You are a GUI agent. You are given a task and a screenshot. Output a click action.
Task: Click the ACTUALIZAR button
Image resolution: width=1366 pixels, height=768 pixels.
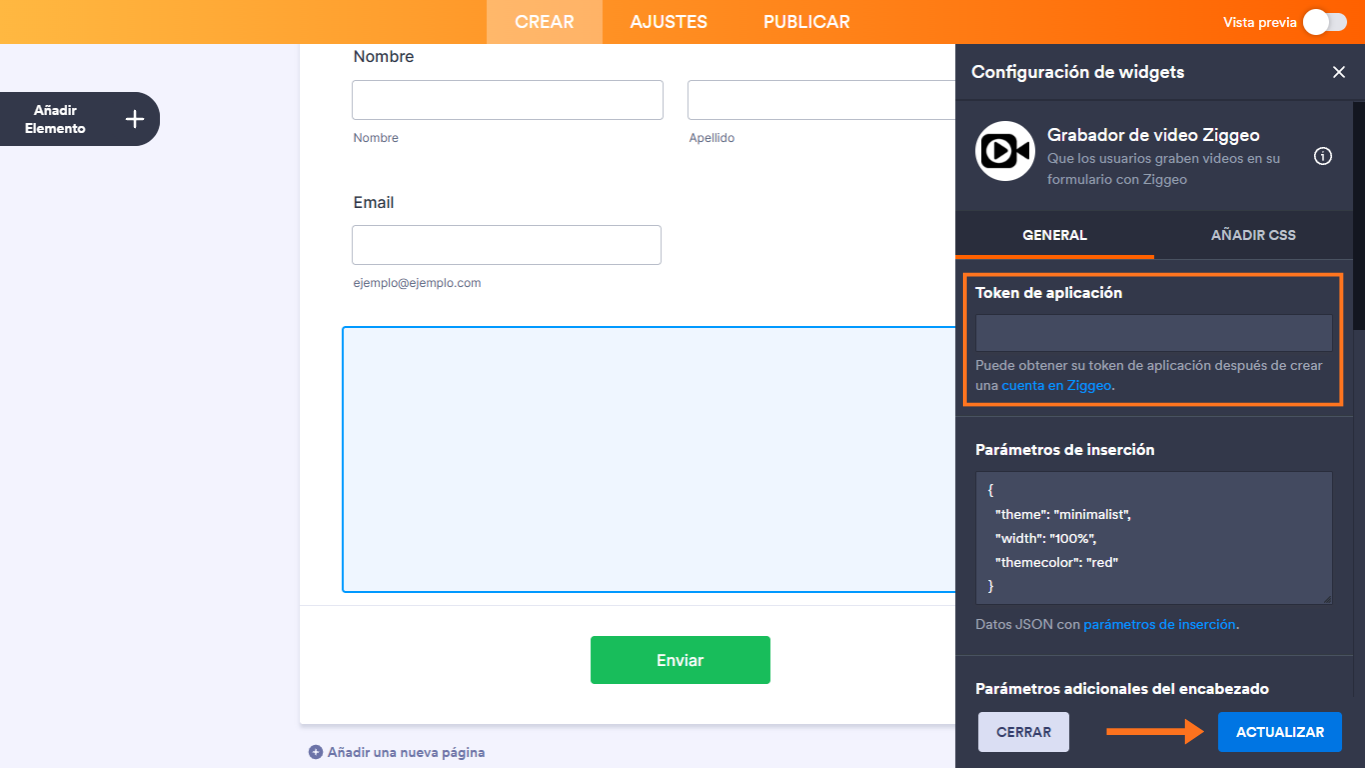pos(1279,731)
